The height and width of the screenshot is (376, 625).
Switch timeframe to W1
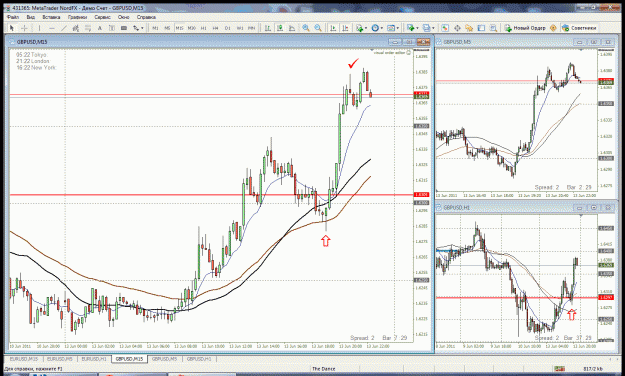pyautogui.click(x=240, y=28)
